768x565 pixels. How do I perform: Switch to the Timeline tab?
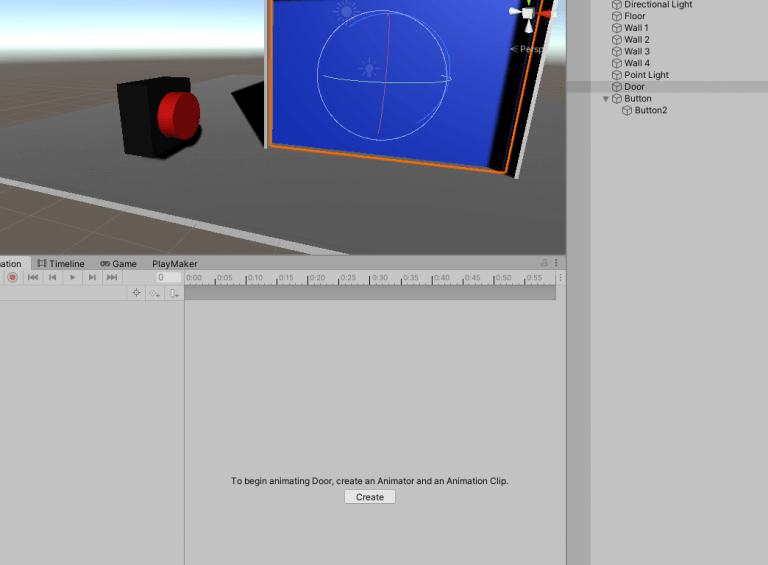61,263
